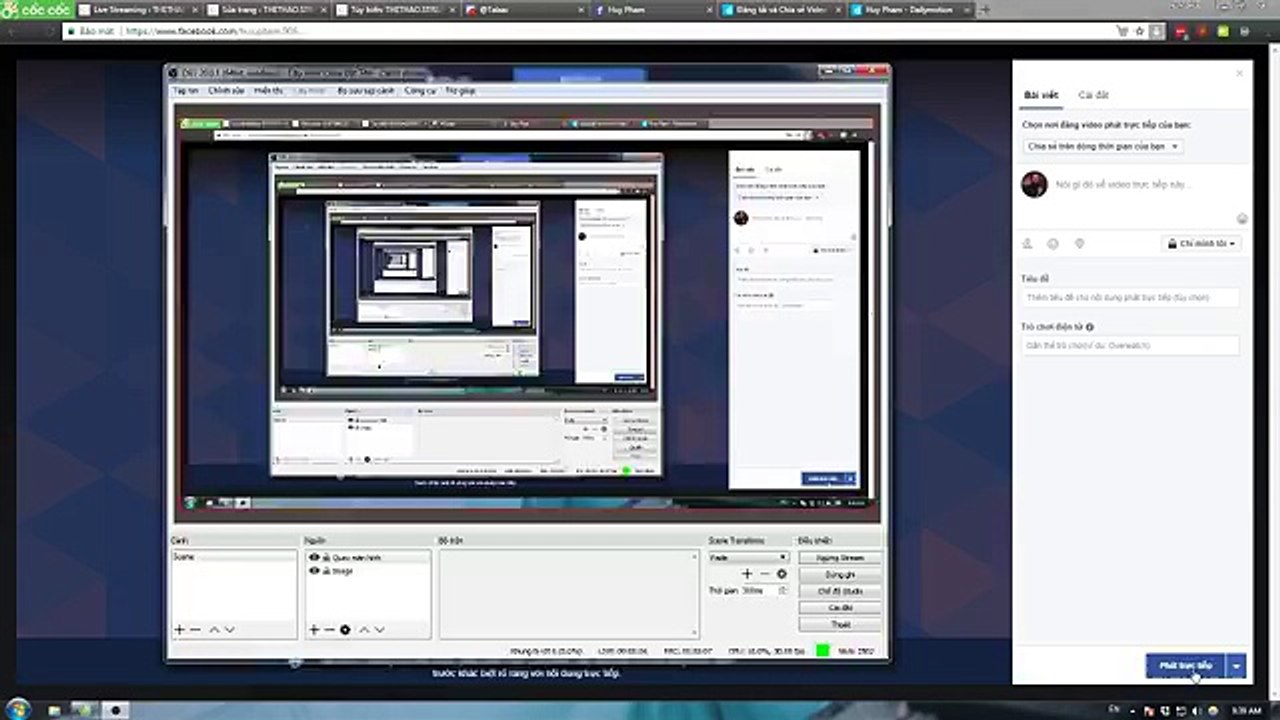Move the selected source down
The height and width of the screenshot is (720, 1280).
[x=380, y=630]
